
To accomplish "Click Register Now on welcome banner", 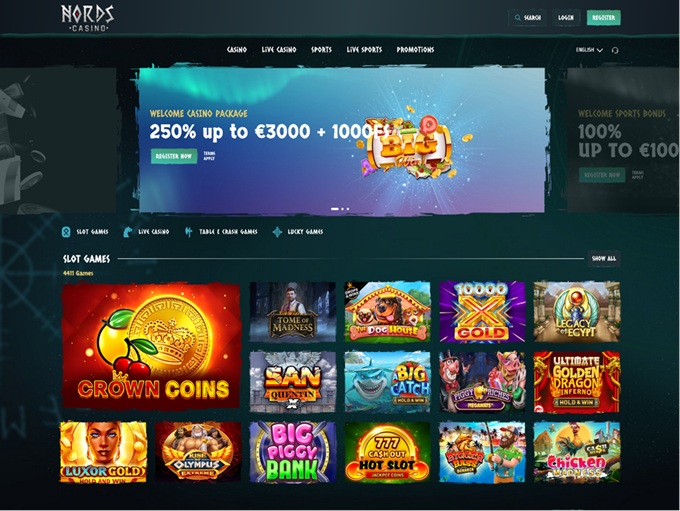I will (x=174, y=156).
